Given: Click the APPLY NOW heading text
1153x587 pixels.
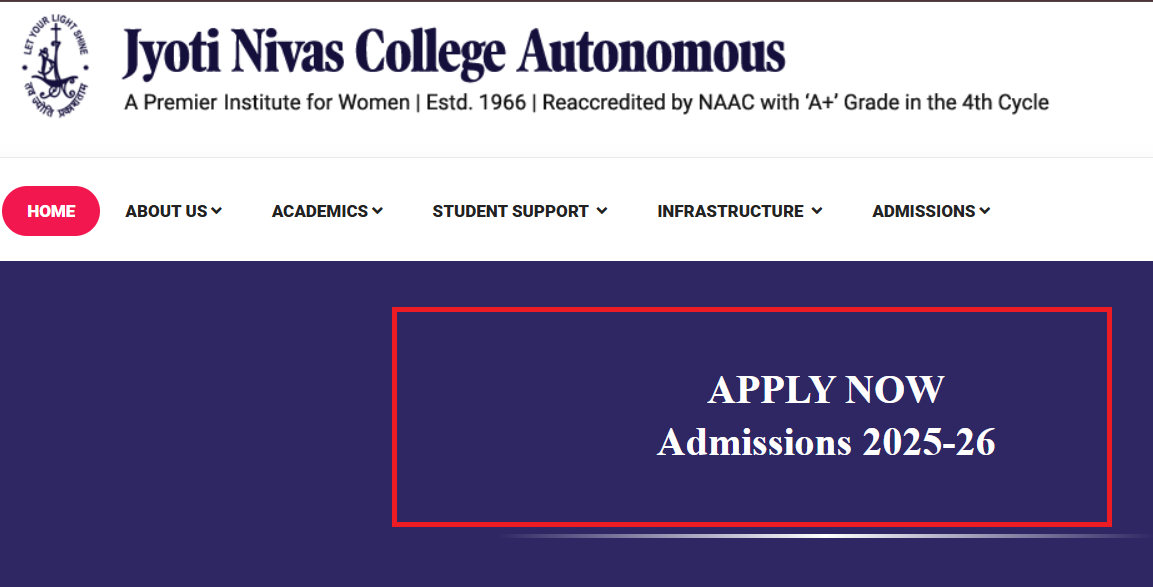Looking at the screenshot, I should click(x=826, y=390).
